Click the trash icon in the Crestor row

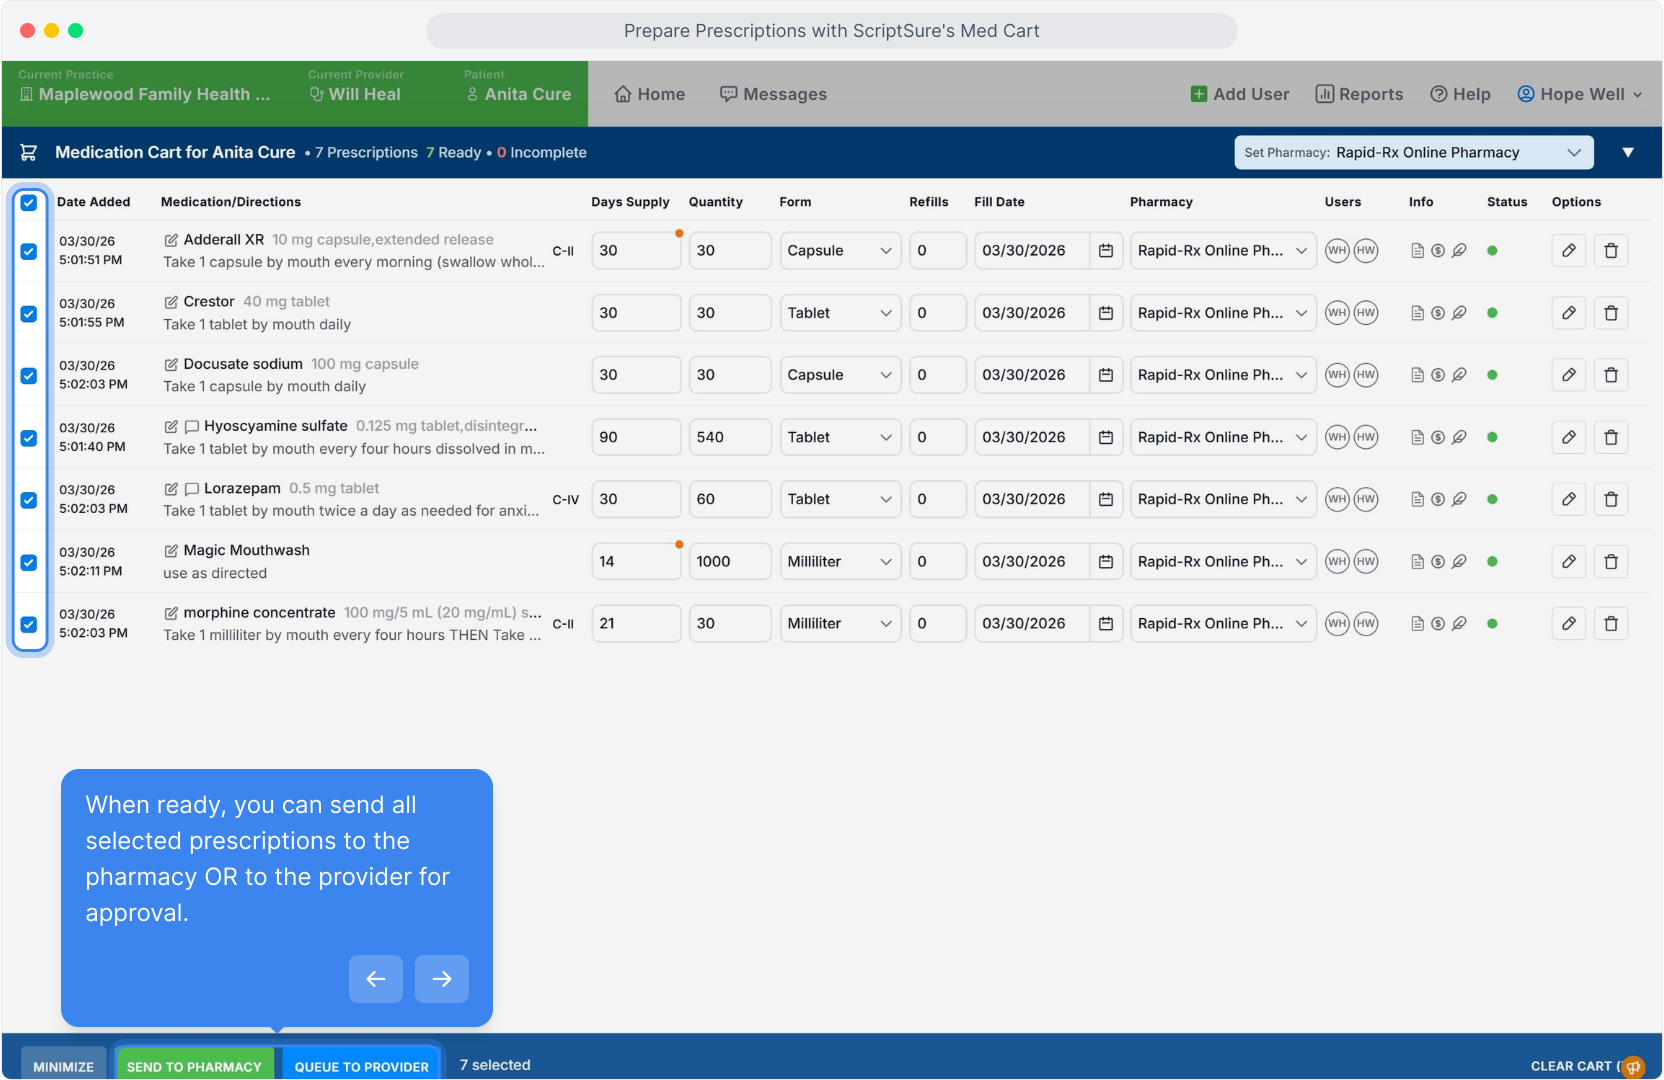click(1611, 313)
